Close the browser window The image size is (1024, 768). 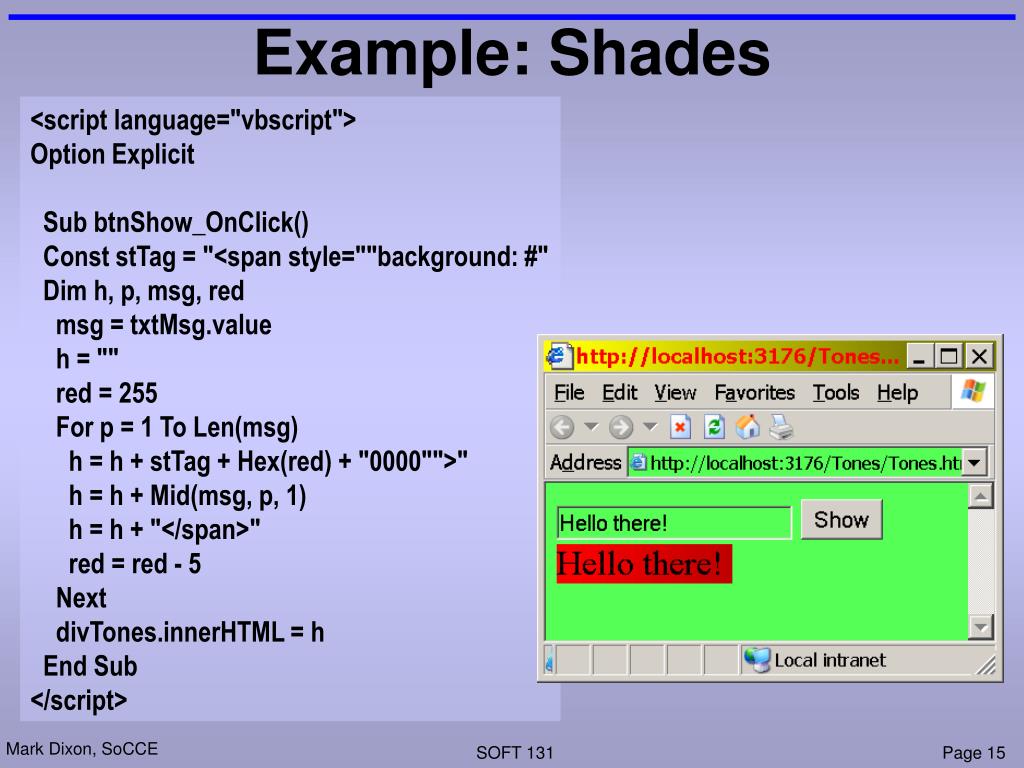click(x=979, y=357)
